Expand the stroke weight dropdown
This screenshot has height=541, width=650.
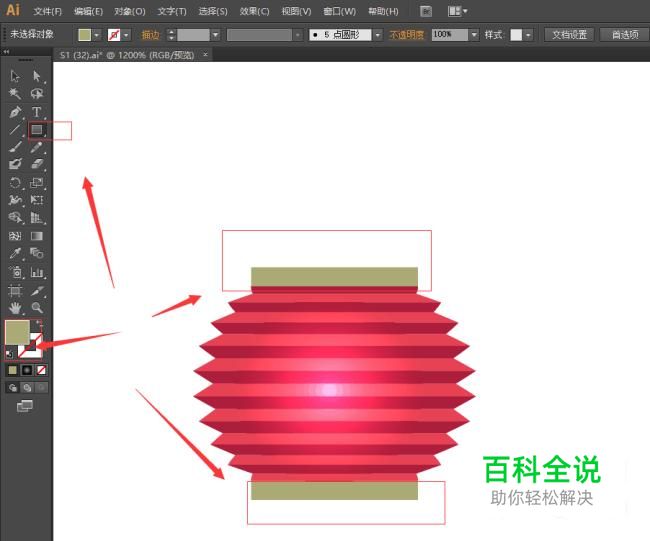(x=216, y=35)
